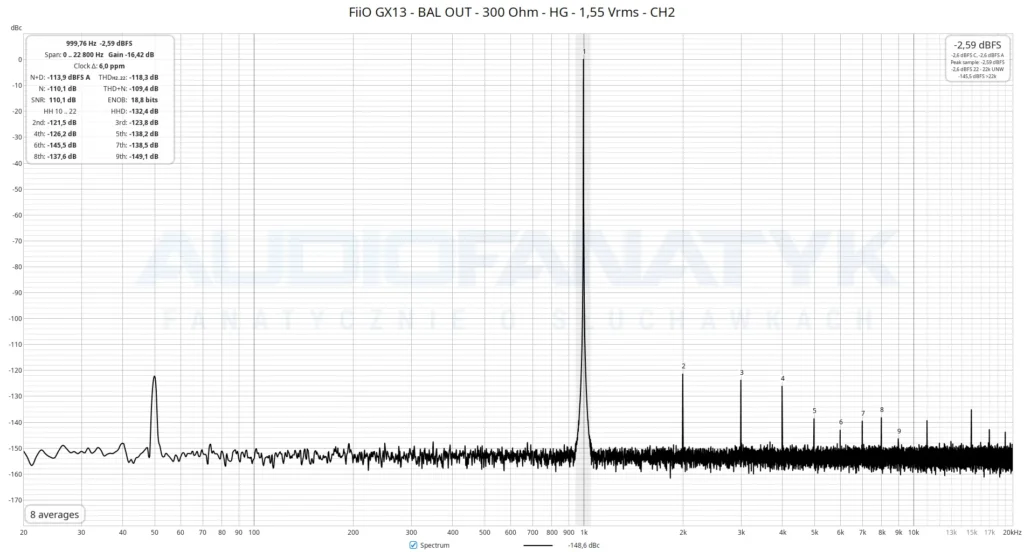Click the fundamental marker 1 at 1k
The image size is (1024, 552).
[584, 52]
